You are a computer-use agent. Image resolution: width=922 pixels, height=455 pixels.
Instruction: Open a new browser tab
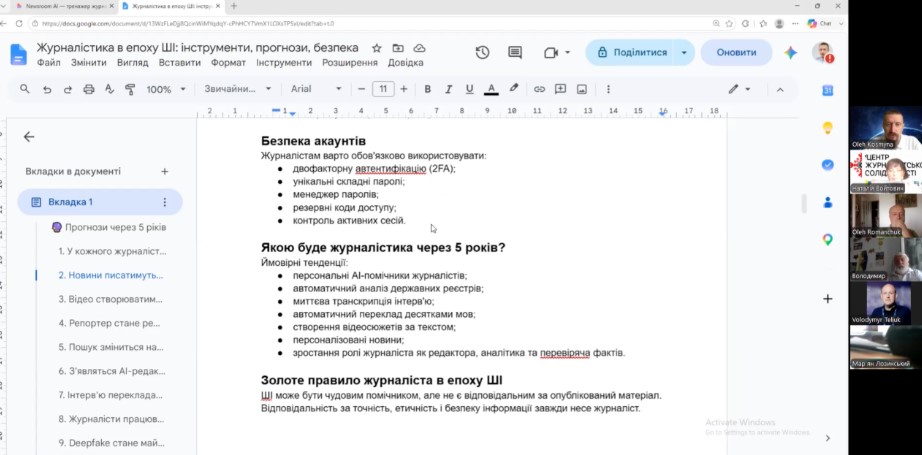coord(233,6)
